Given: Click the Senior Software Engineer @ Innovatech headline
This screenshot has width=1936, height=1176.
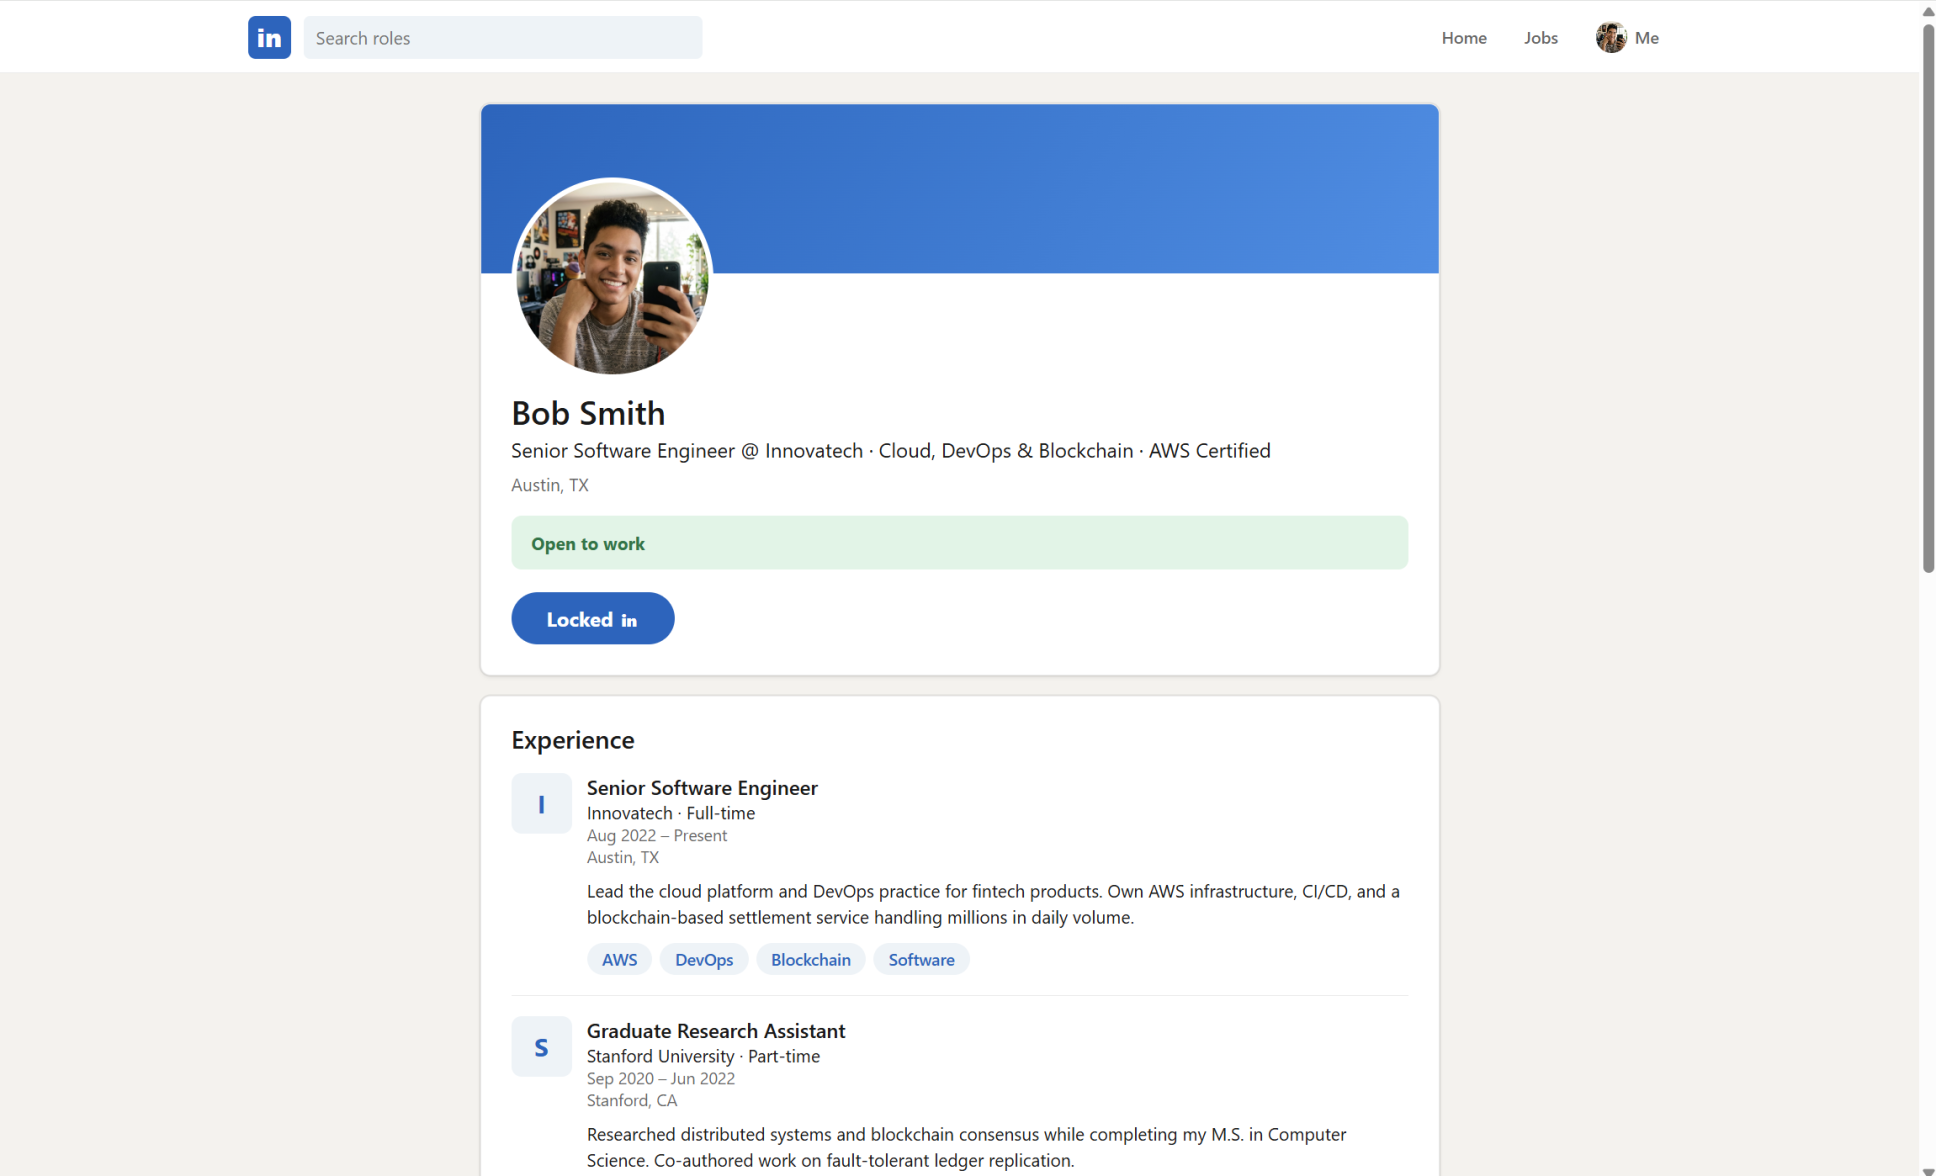Looking at the screenshot, I should click(890, 451).
